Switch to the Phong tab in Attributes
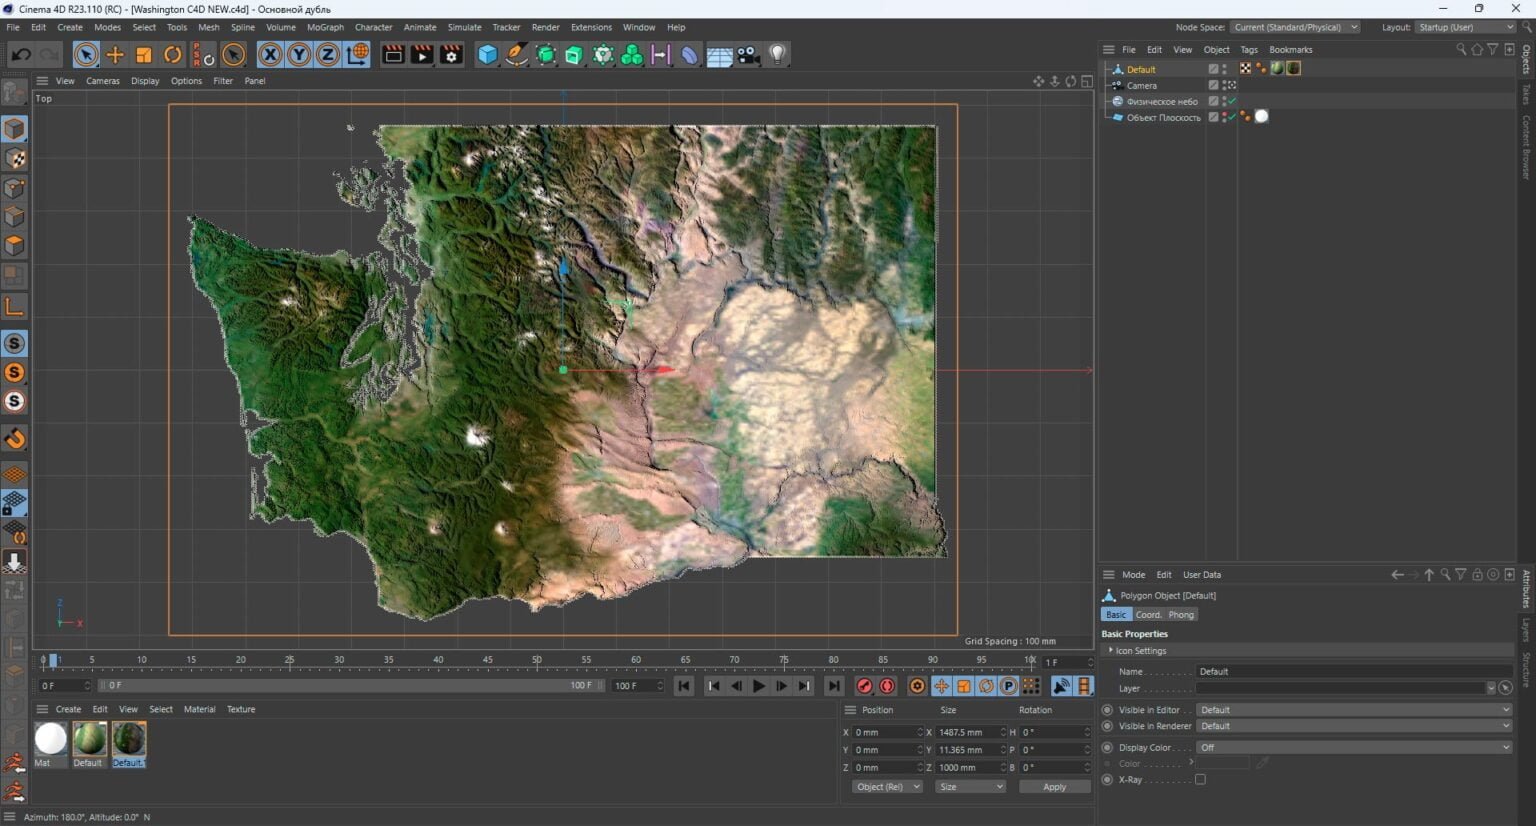The width and height of the screenshot is (1536, 826). coord(1181,614)
